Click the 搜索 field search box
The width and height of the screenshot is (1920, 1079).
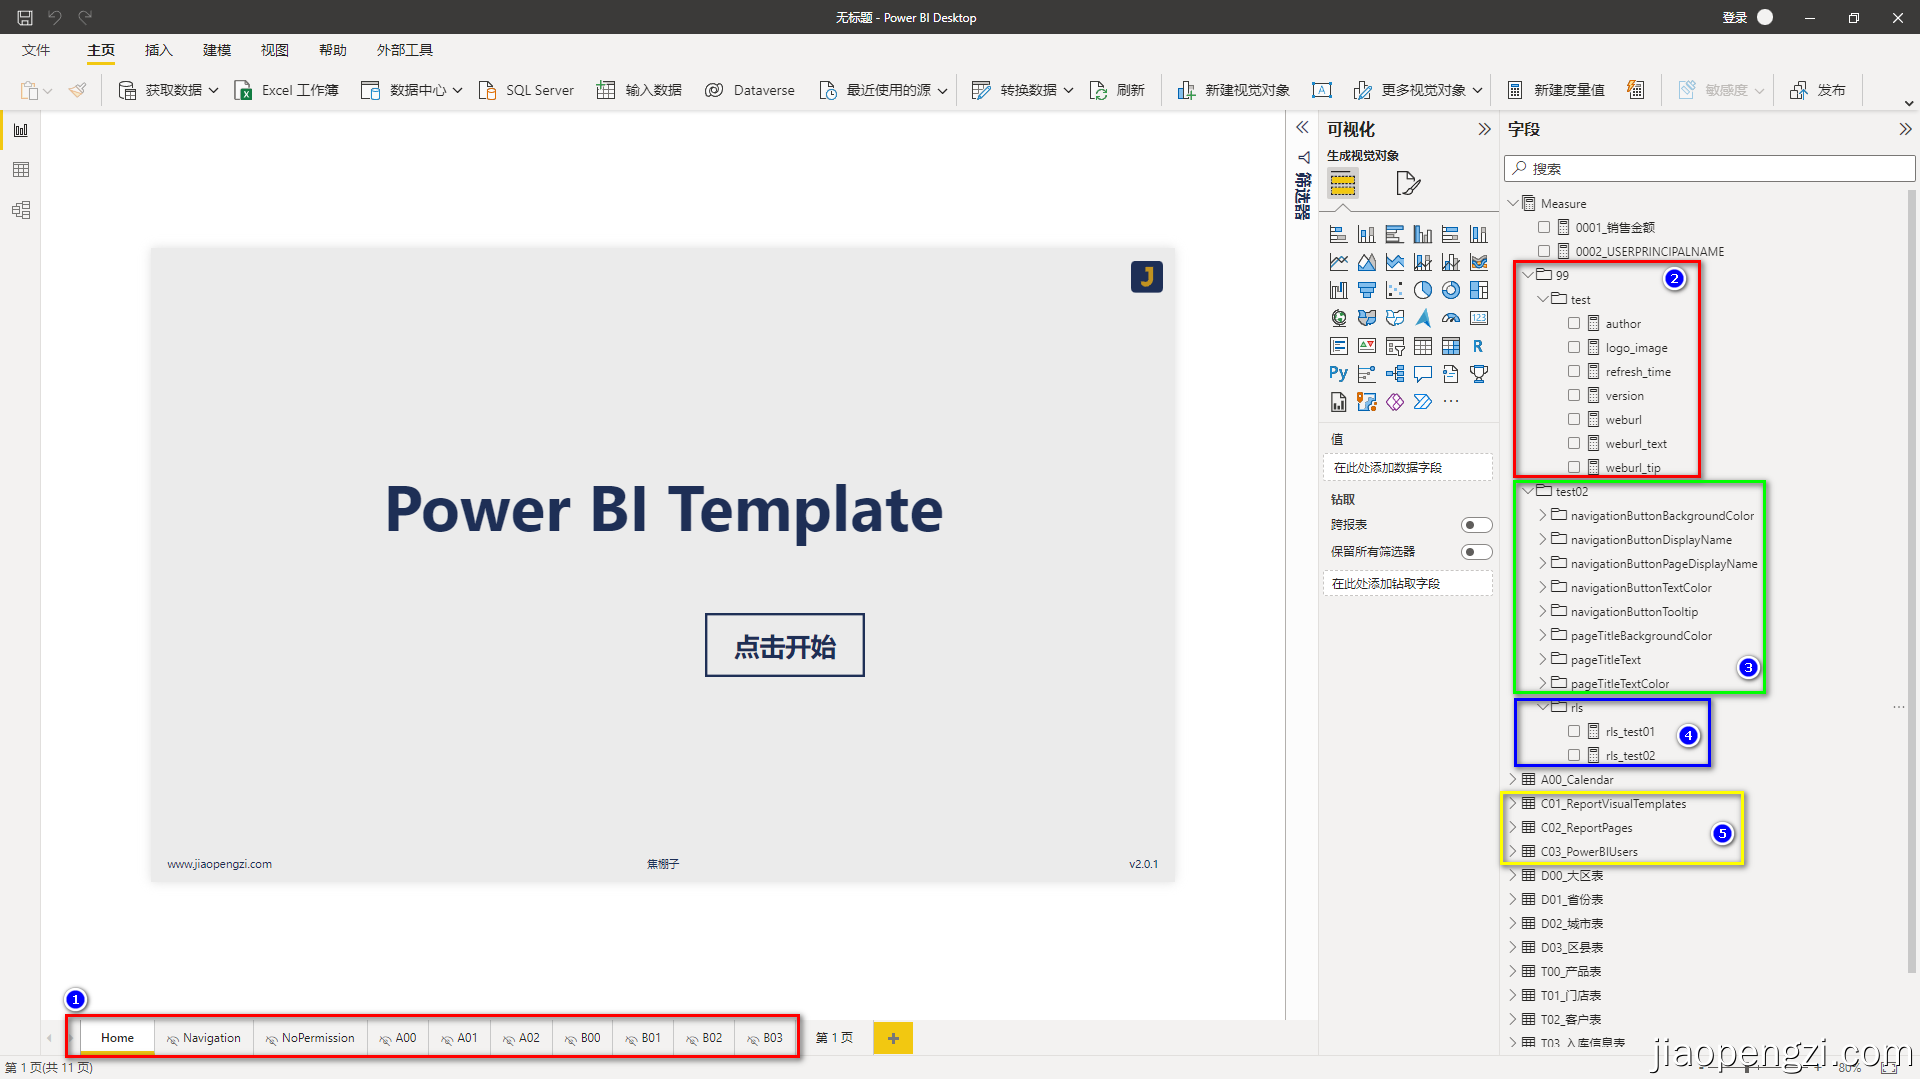pos(1710,169)
